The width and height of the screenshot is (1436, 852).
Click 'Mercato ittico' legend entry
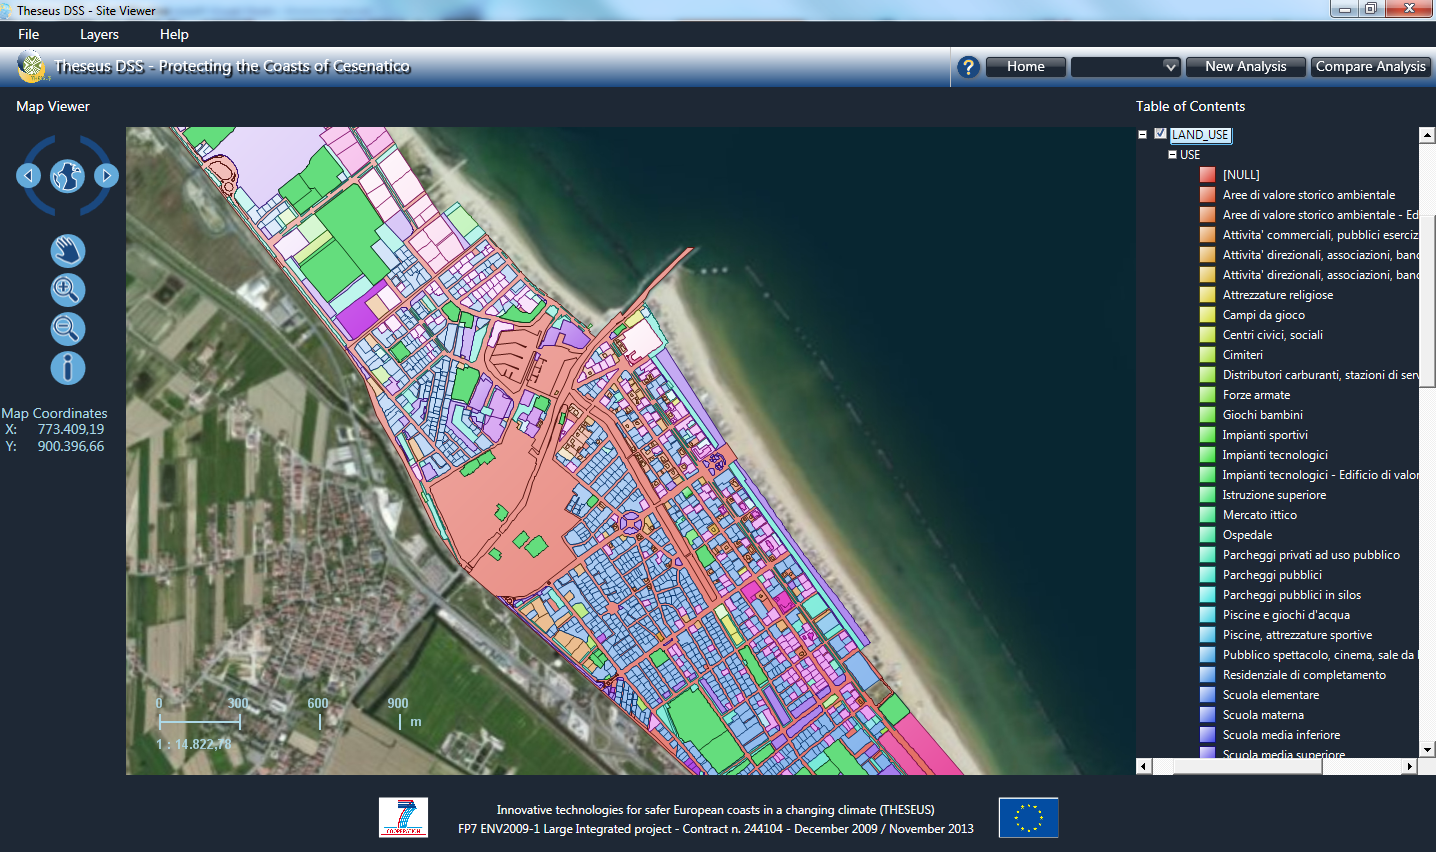point(1259,515)
